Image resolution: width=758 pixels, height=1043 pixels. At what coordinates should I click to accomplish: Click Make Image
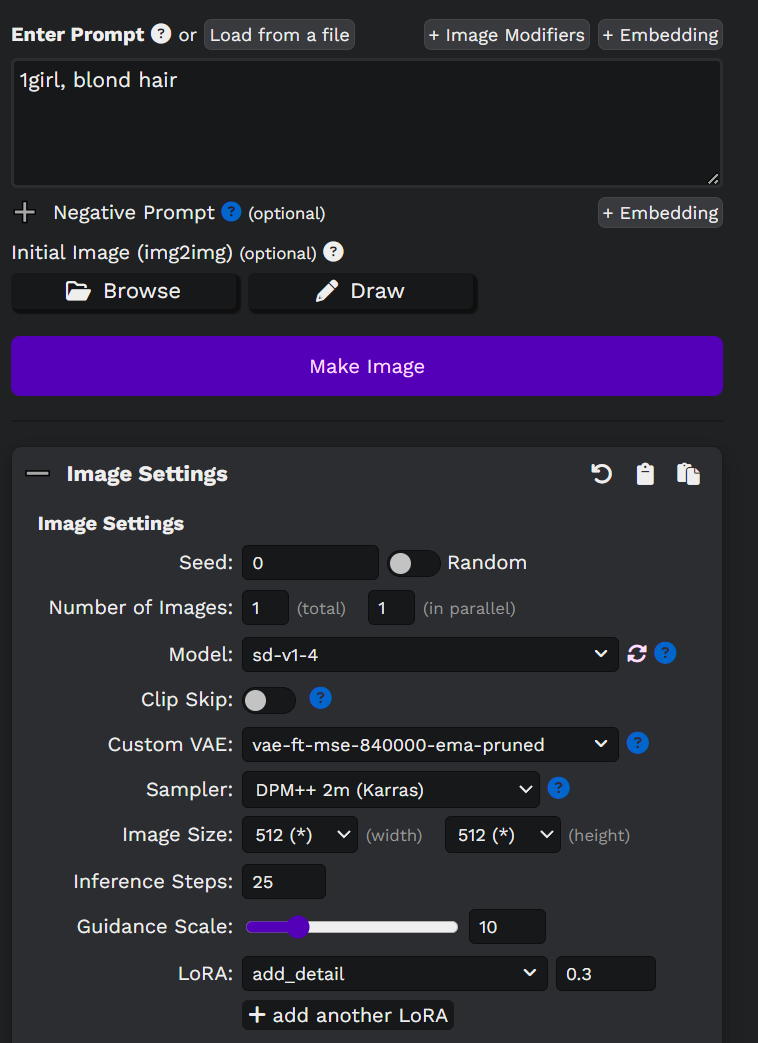[x=367, y=366]
